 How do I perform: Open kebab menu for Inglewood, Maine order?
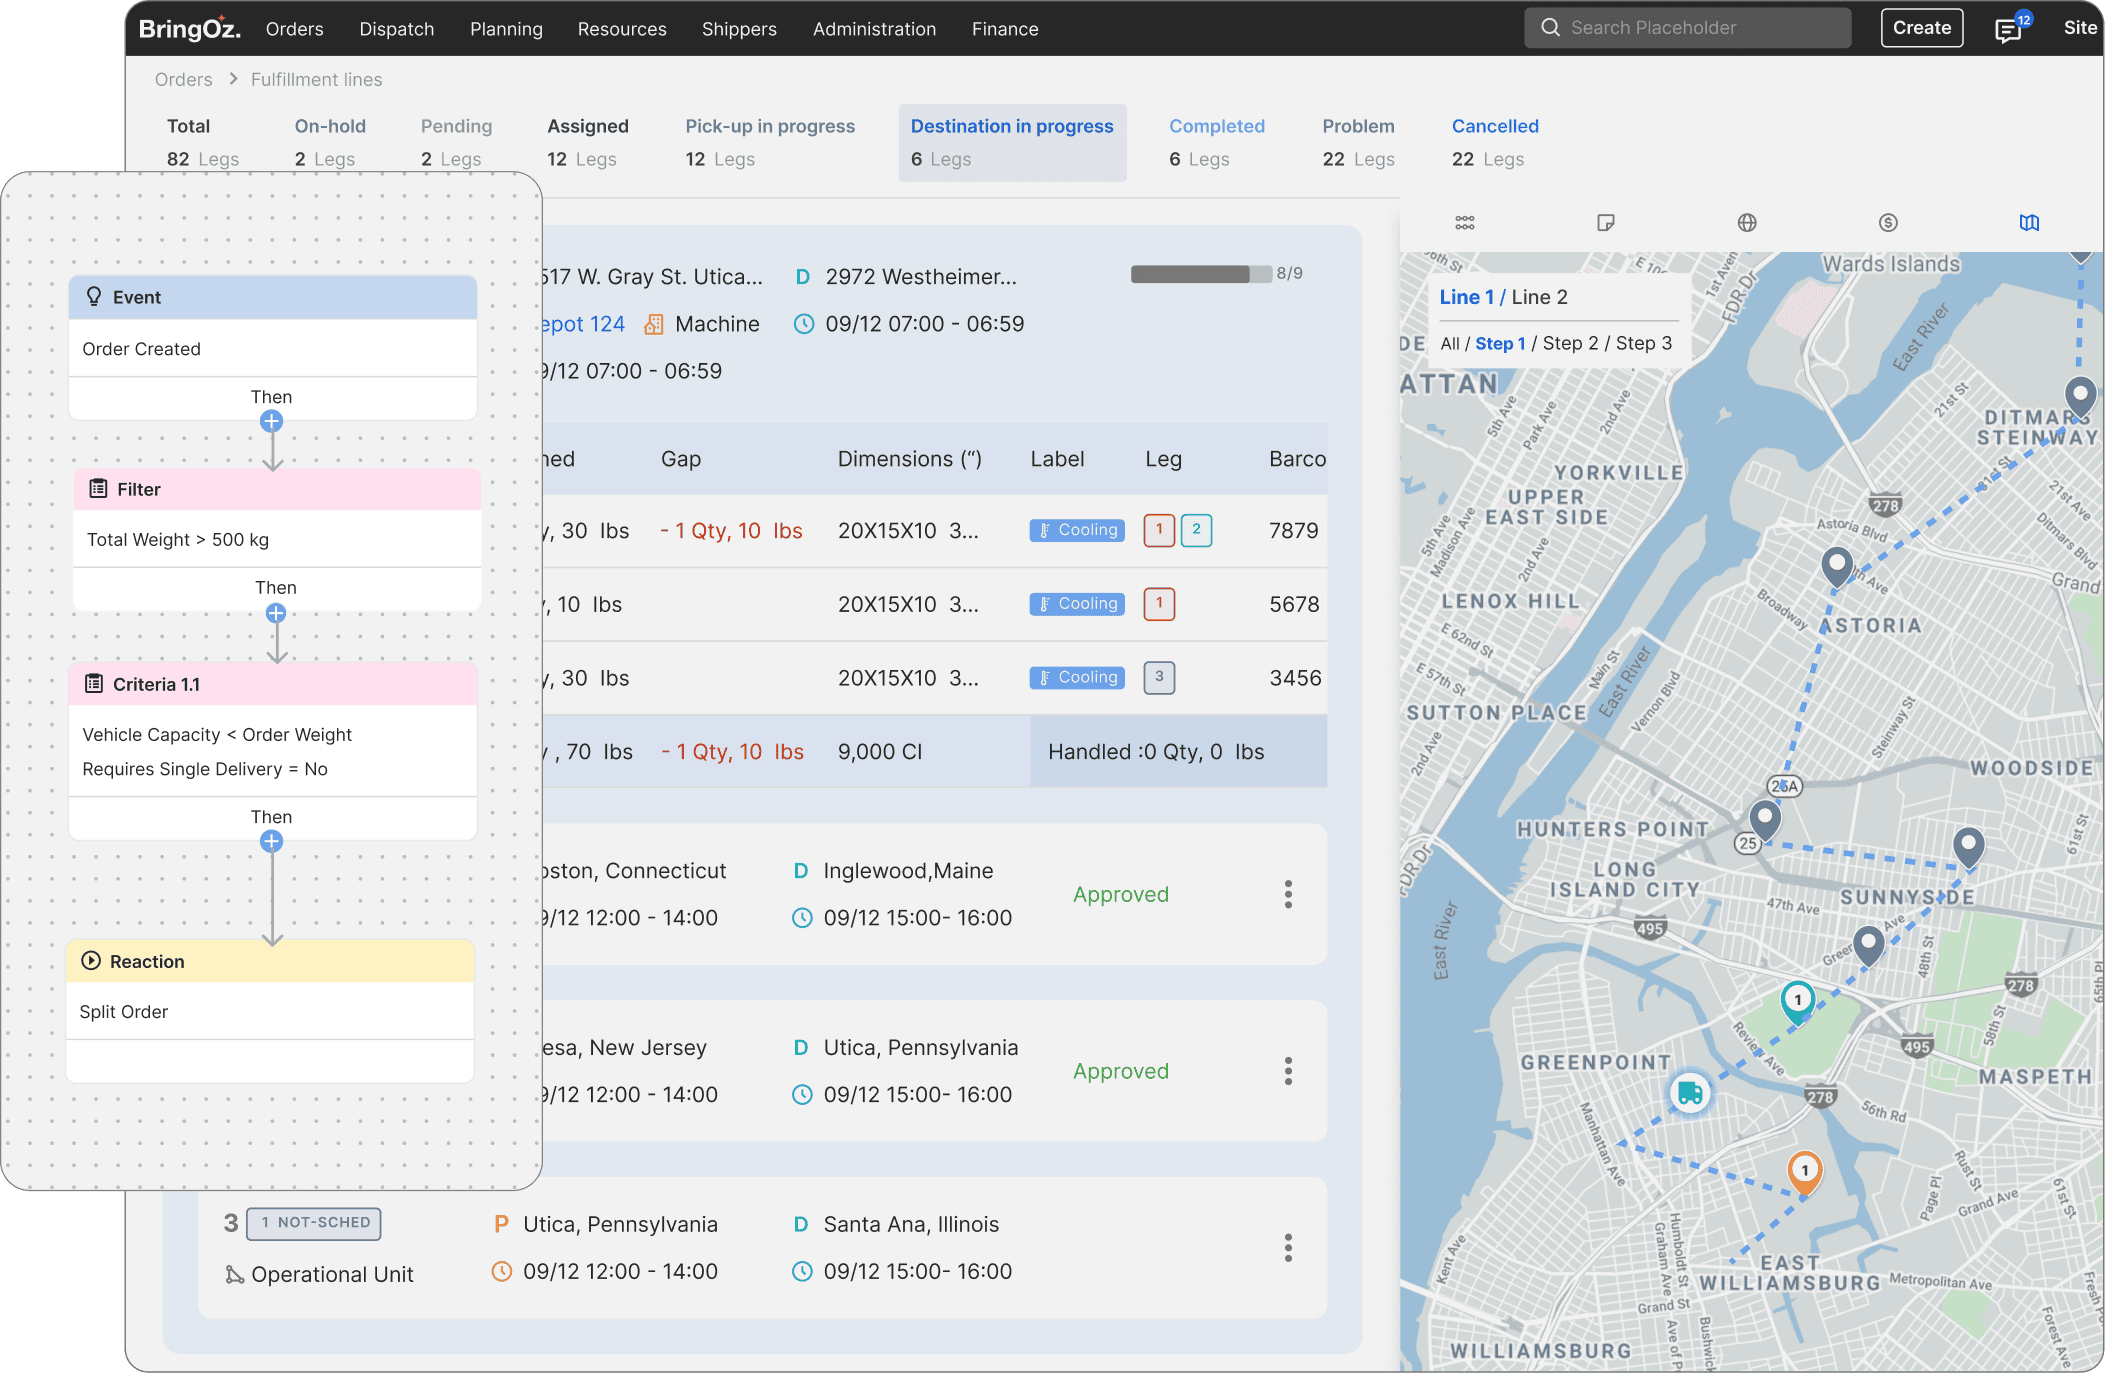coord(1288,894)
